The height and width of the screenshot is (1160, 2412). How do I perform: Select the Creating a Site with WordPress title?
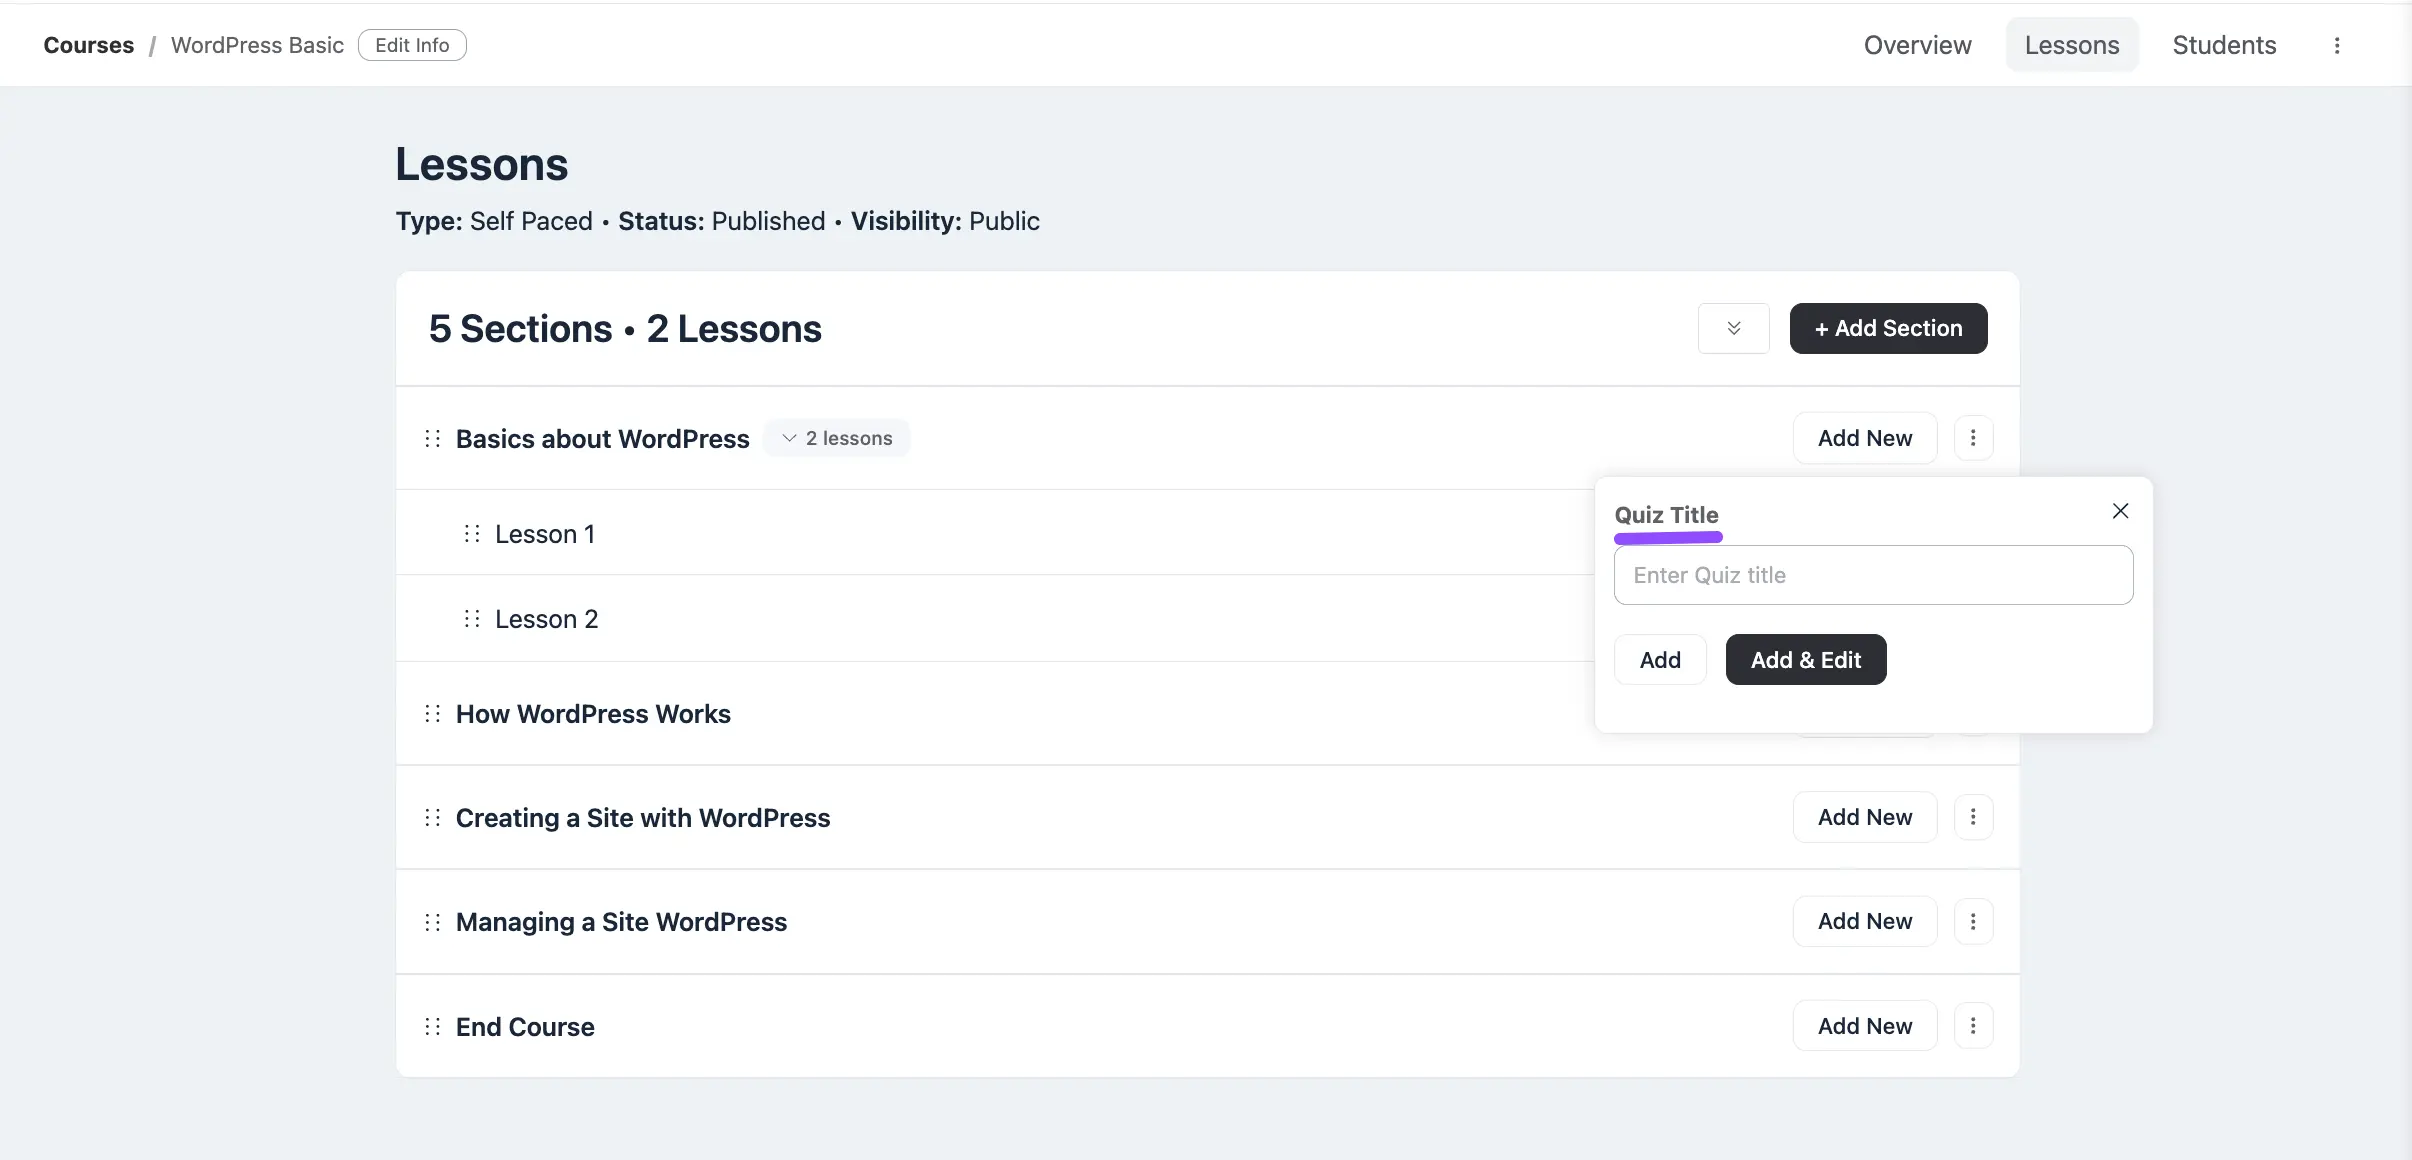click(x=643, y=818)
